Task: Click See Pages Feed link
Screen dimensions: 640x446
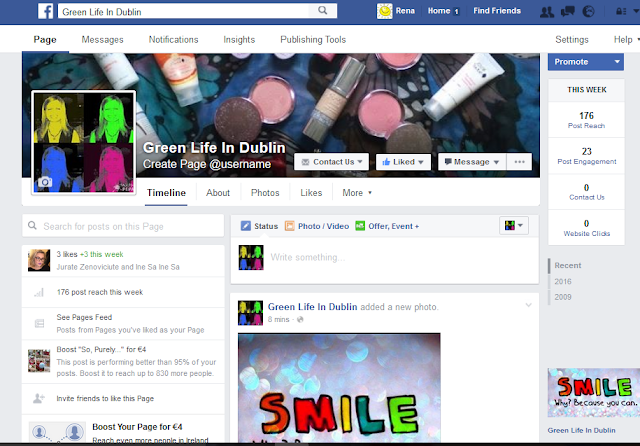Action: (x=84, y=317)
